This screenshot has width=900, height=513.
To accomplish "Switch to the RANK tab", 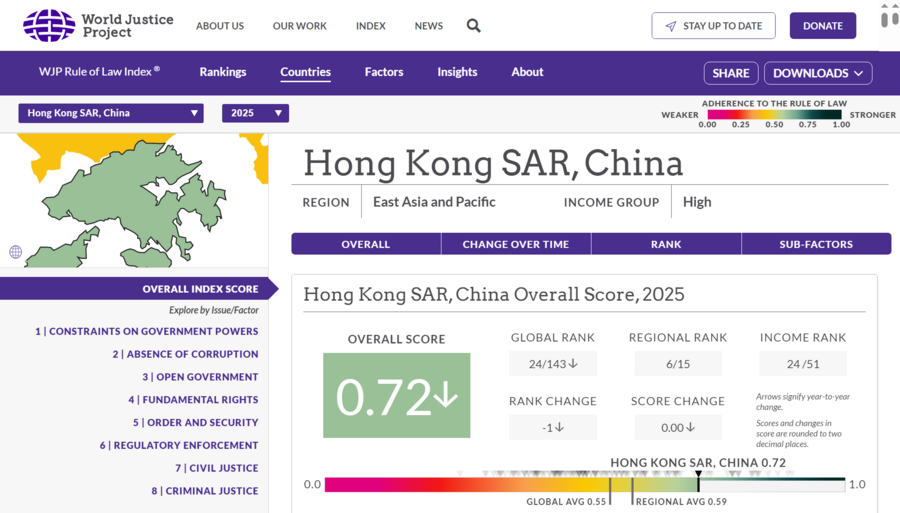I will [666, 244].
